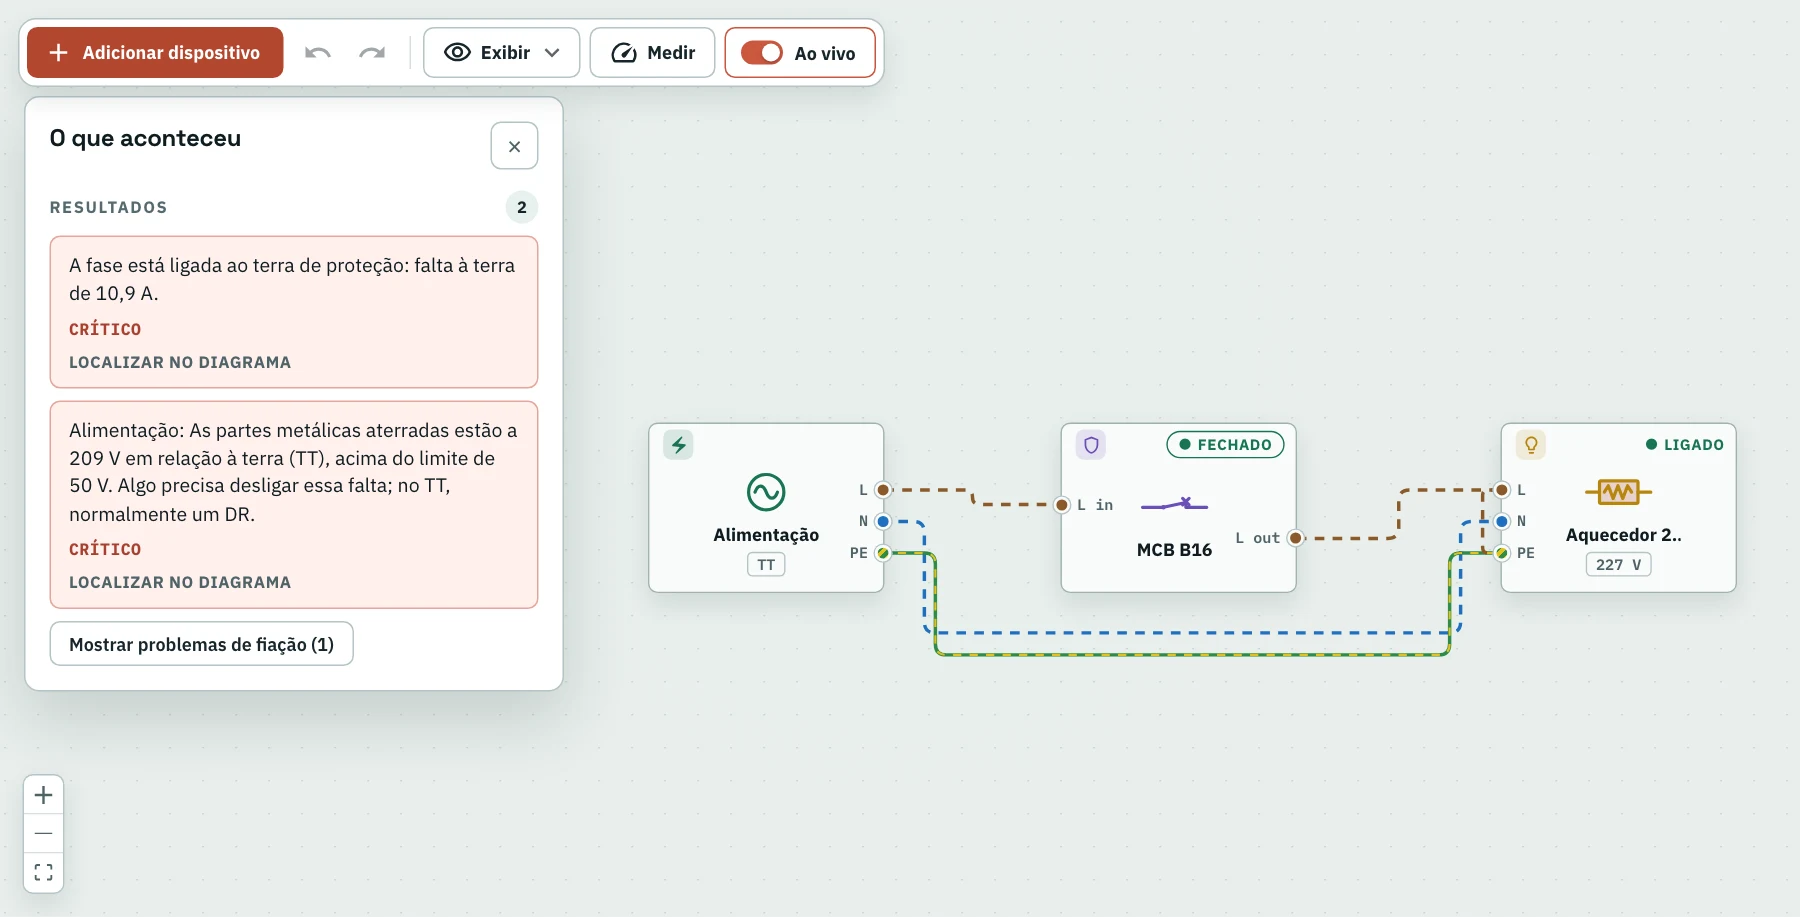Image resolution: width=1800 pixels, height=917 pixels.
Task: Click the Aquecedor resistor symbol
Action: coord(1618,491)
